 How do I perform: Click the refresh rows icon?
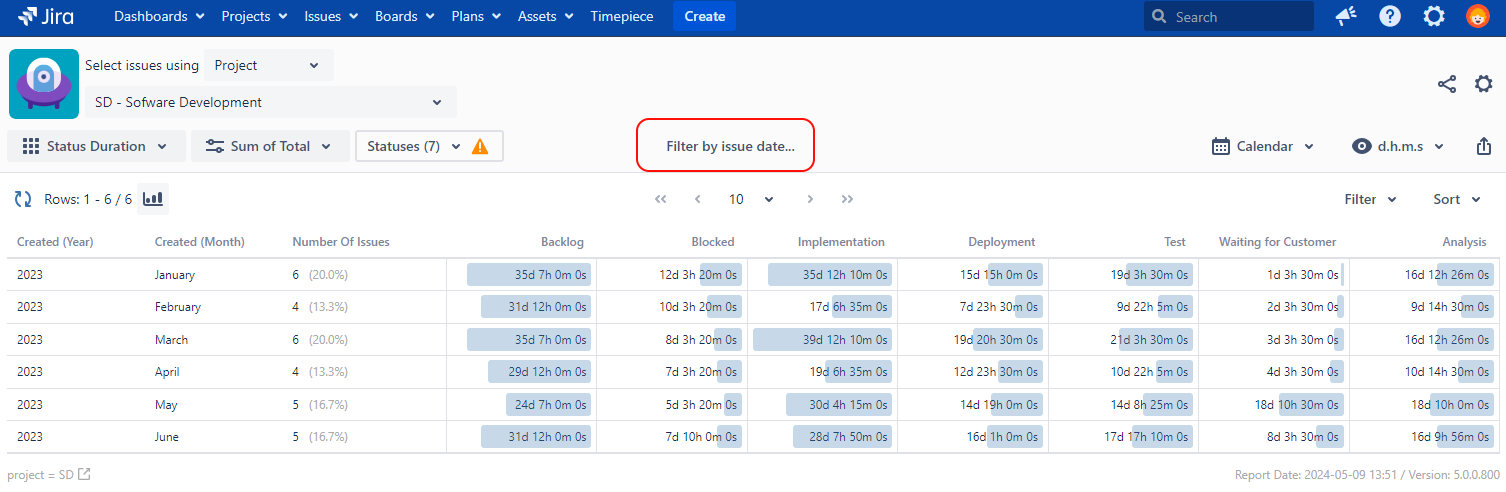point(22,199)
